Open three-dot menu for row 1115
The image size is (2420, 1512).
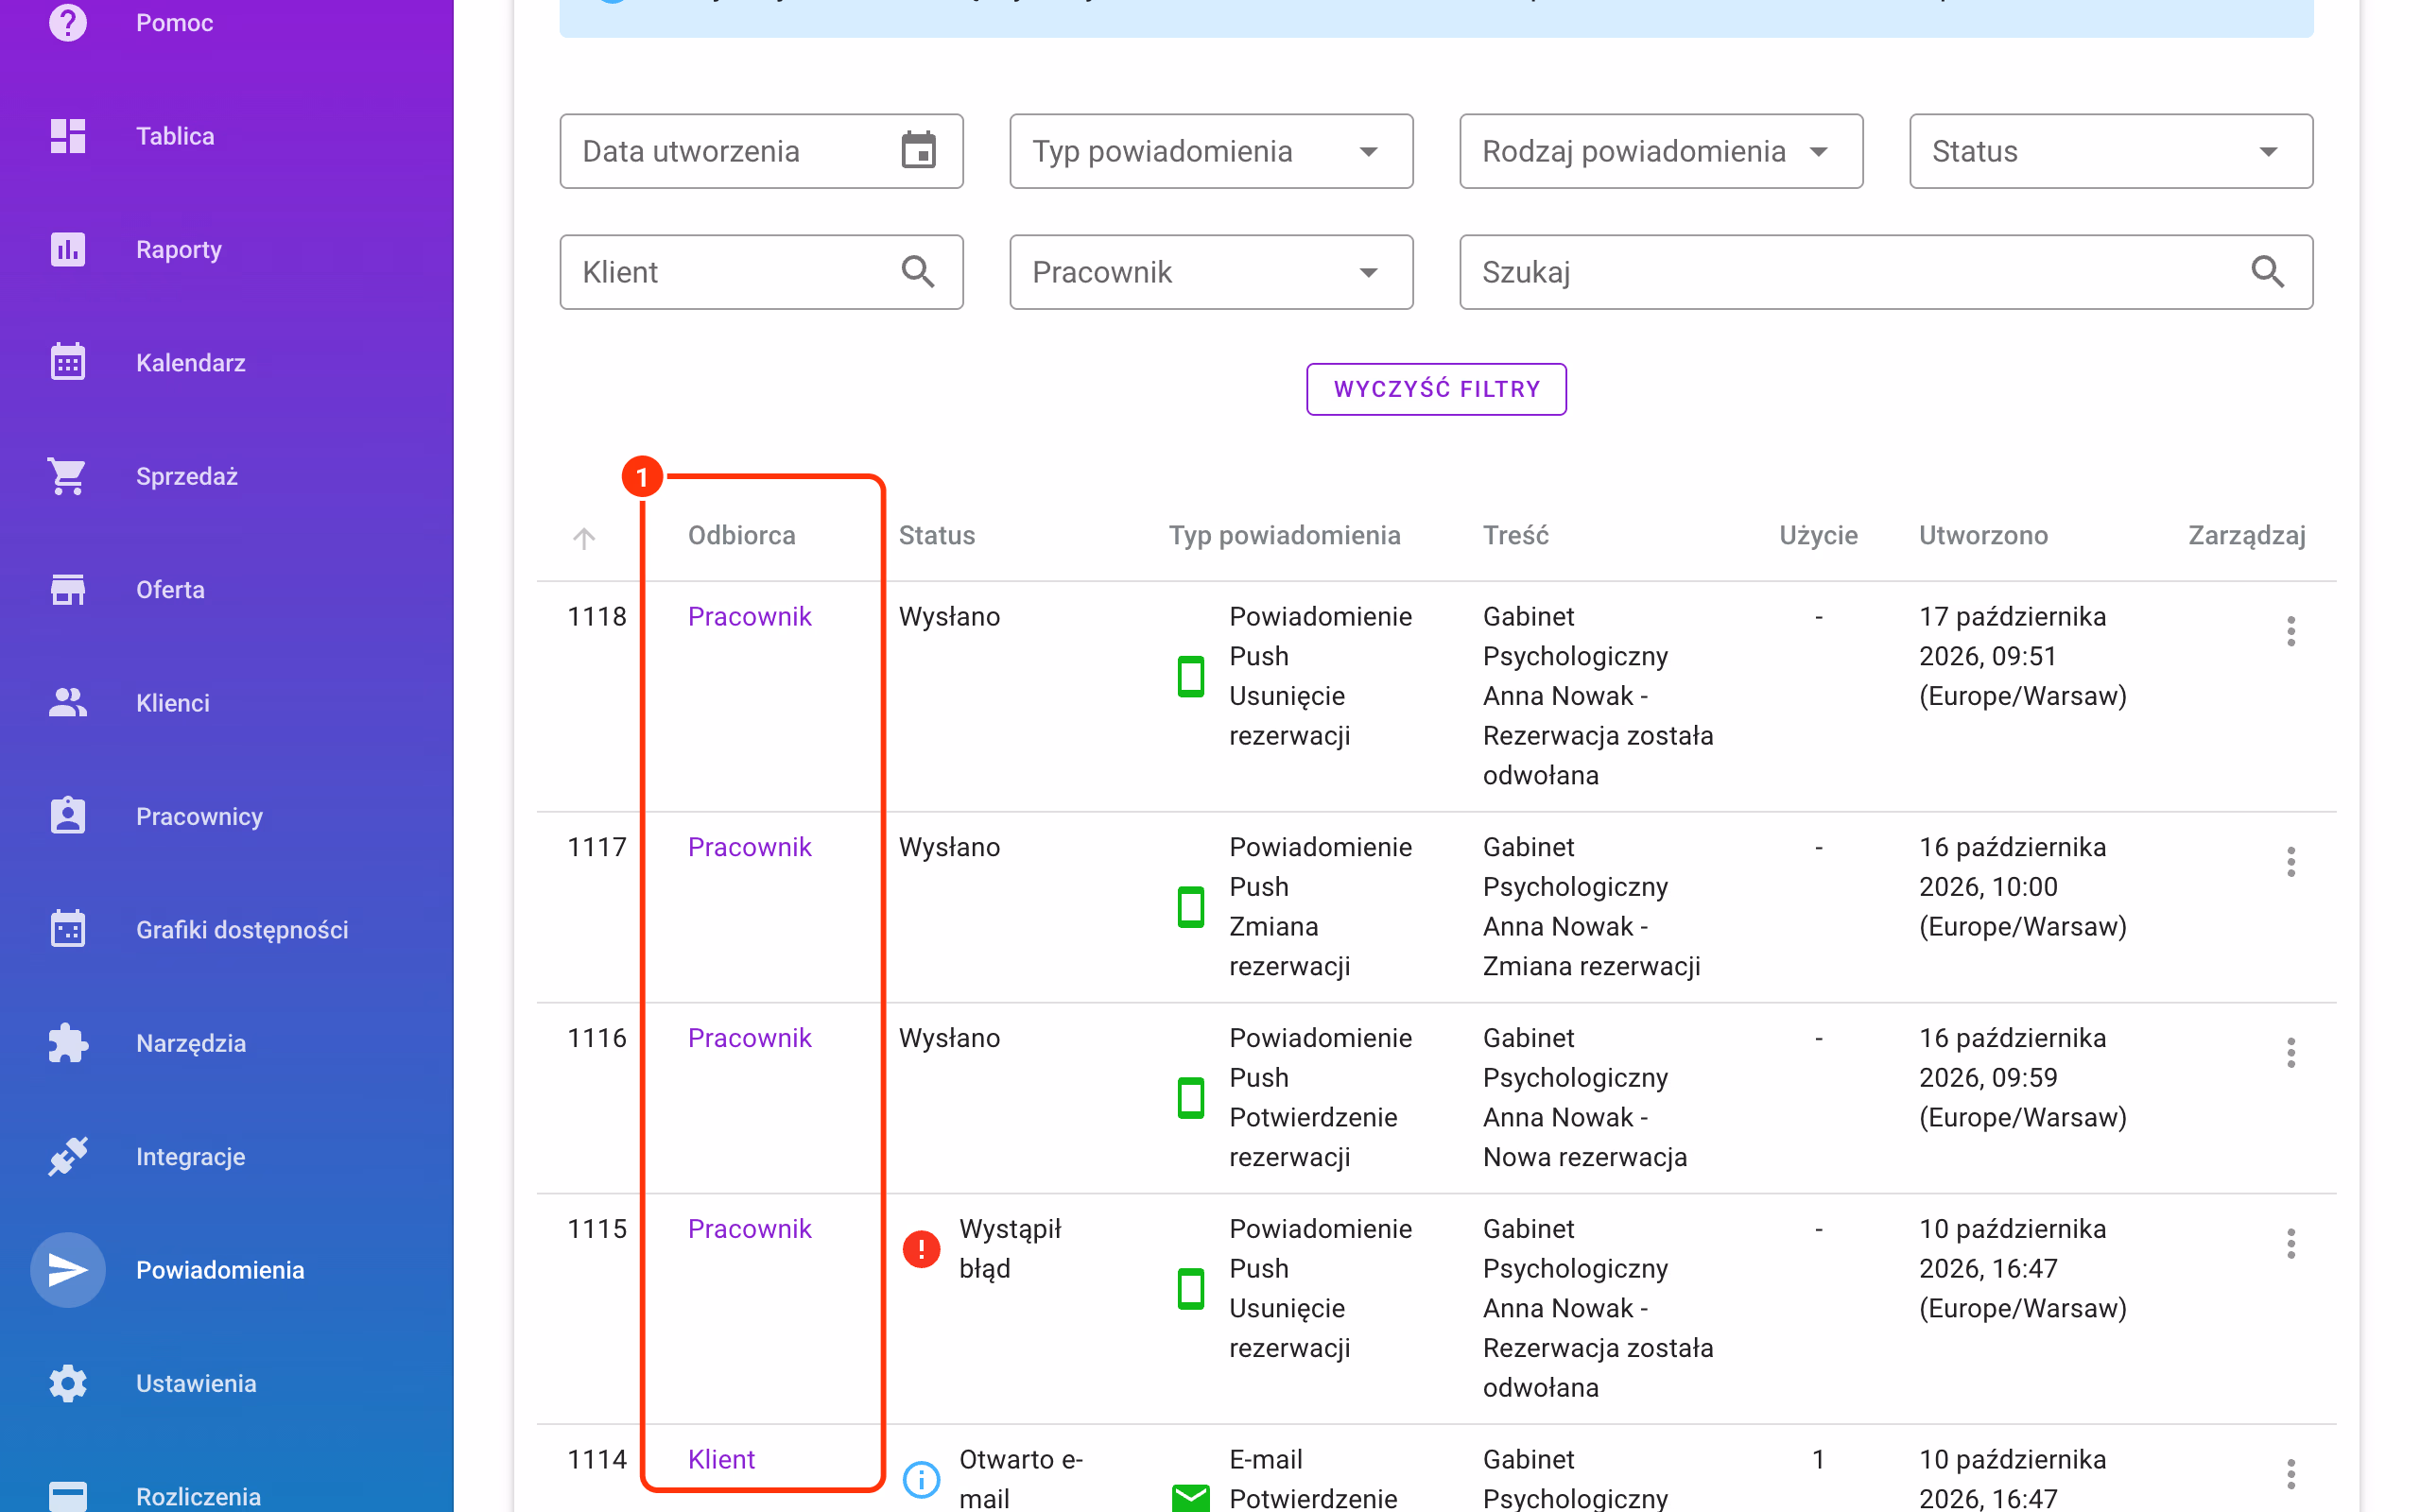click(x=2291, y=1244)
